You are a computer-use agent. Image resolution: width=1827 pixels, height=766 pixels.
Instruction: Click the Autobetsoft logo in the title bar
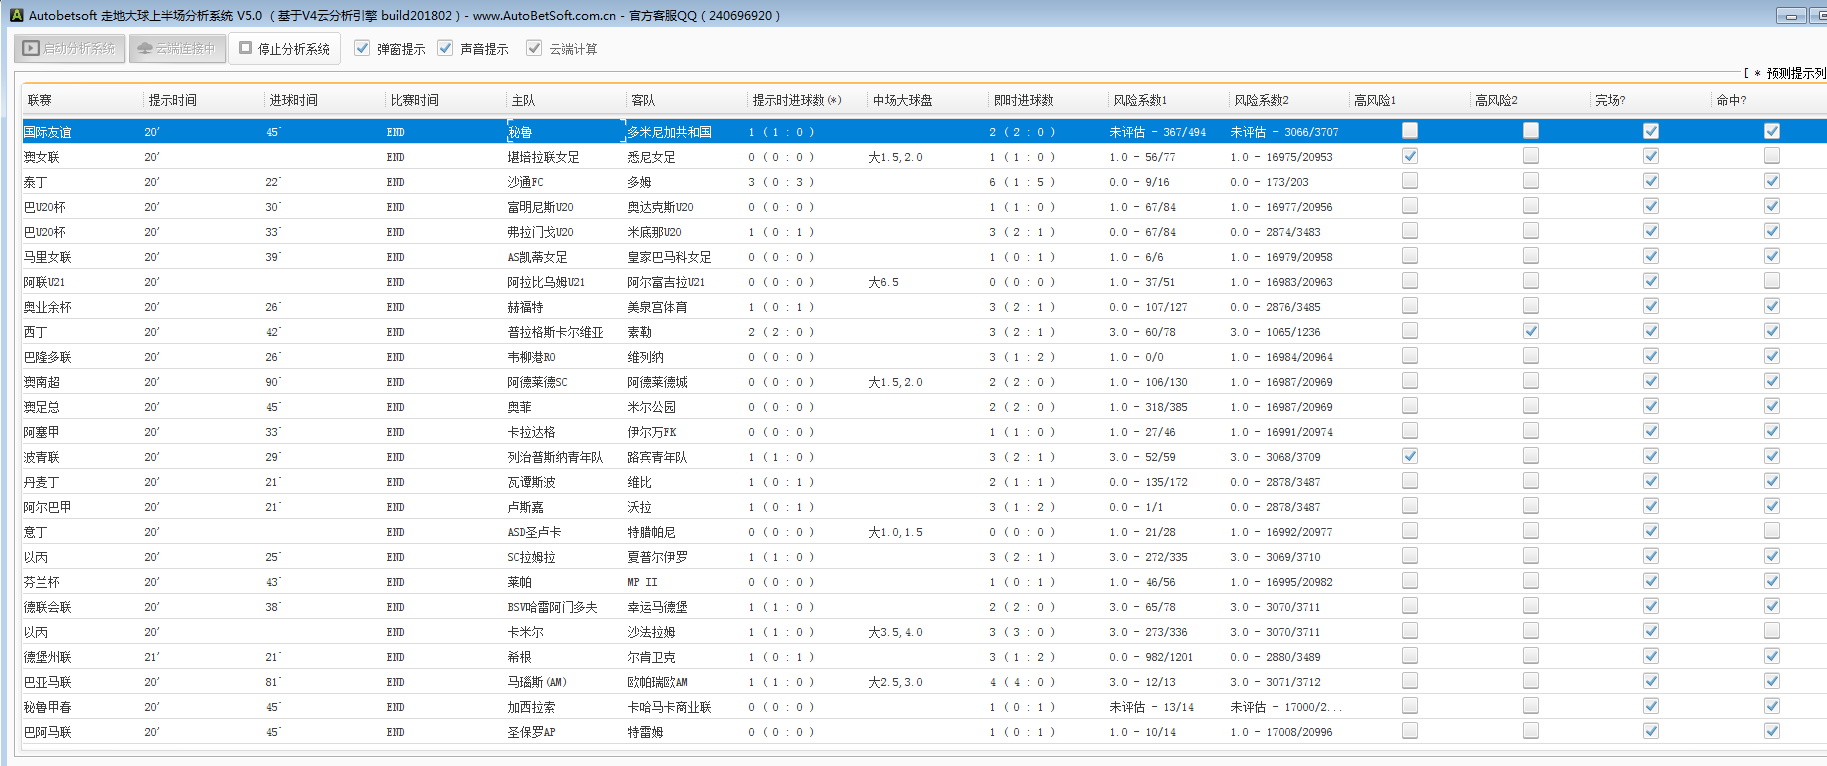pos(16,15)
